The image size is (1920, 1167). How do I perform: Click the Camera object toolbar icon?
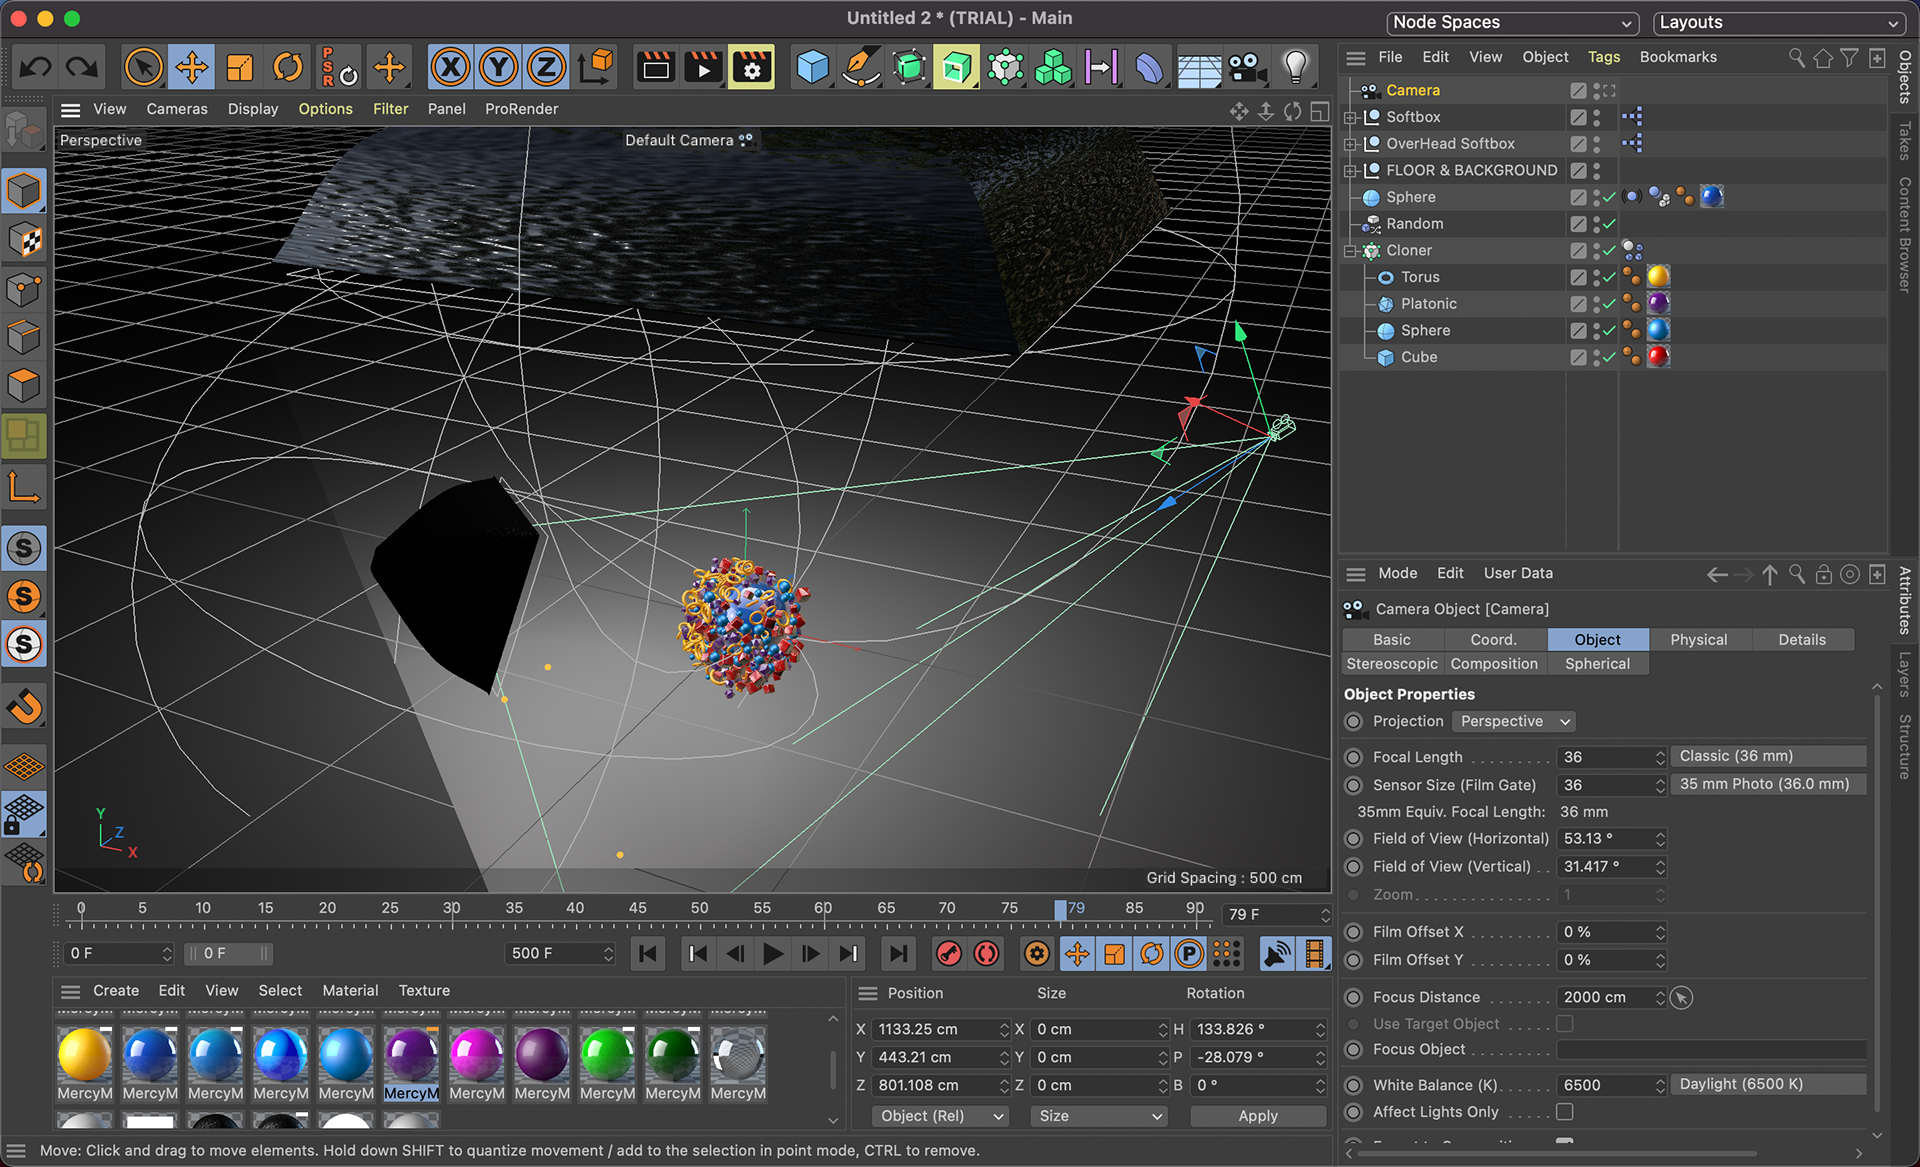coord(1247,68)
